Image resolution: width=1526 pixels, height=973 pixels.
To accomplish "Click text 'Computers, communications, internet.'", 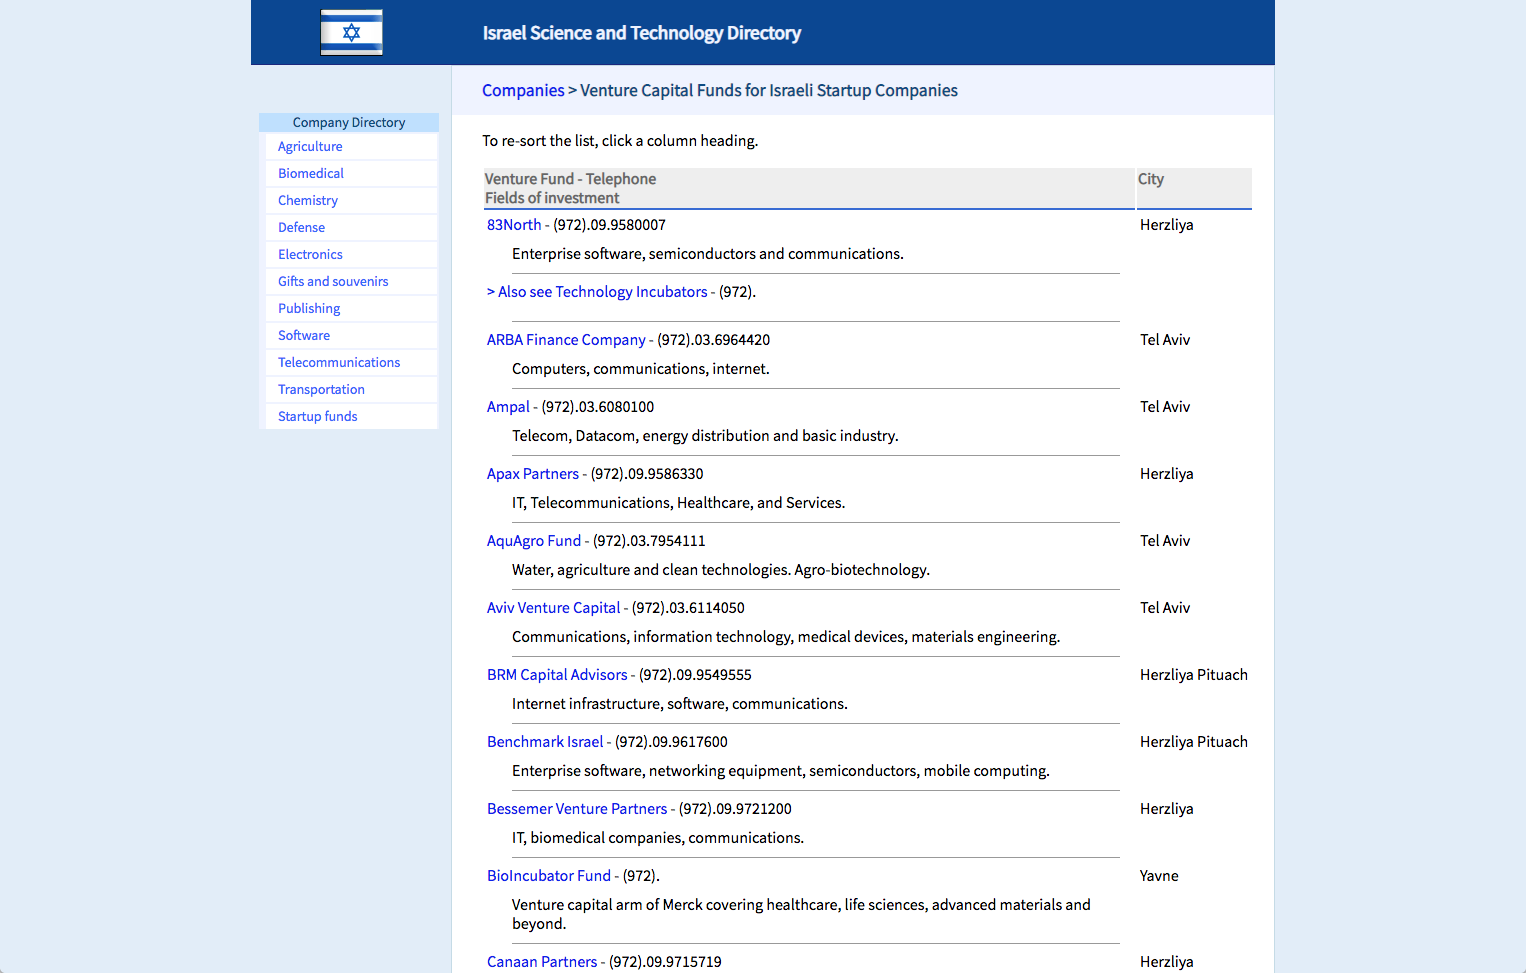I will pos(641,369).
